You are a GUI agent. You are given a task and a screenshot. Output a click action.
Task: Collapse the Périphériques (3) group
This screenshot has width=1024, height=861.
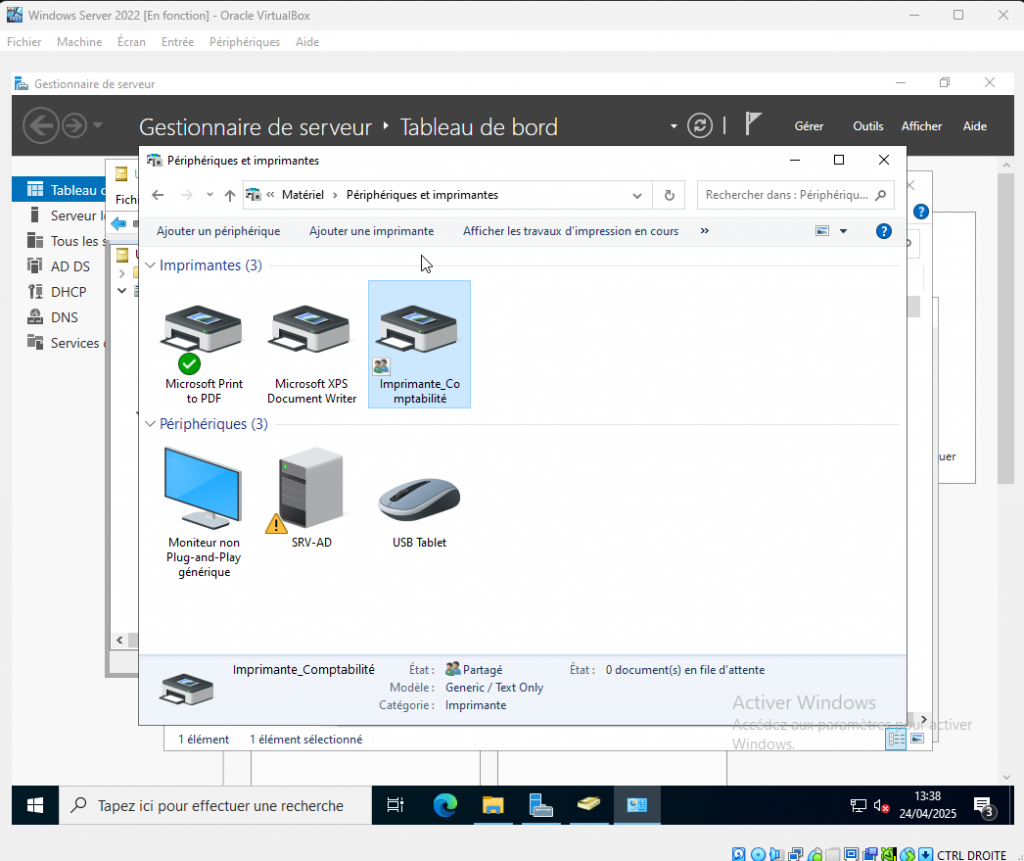click(151, 425)
